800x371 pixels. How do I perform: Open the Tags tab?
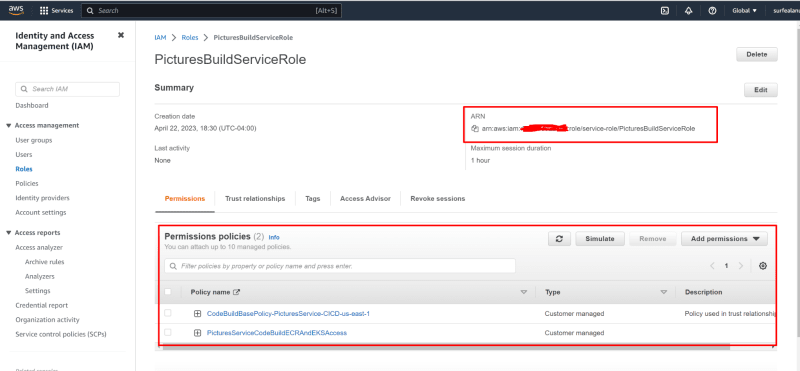313,199
